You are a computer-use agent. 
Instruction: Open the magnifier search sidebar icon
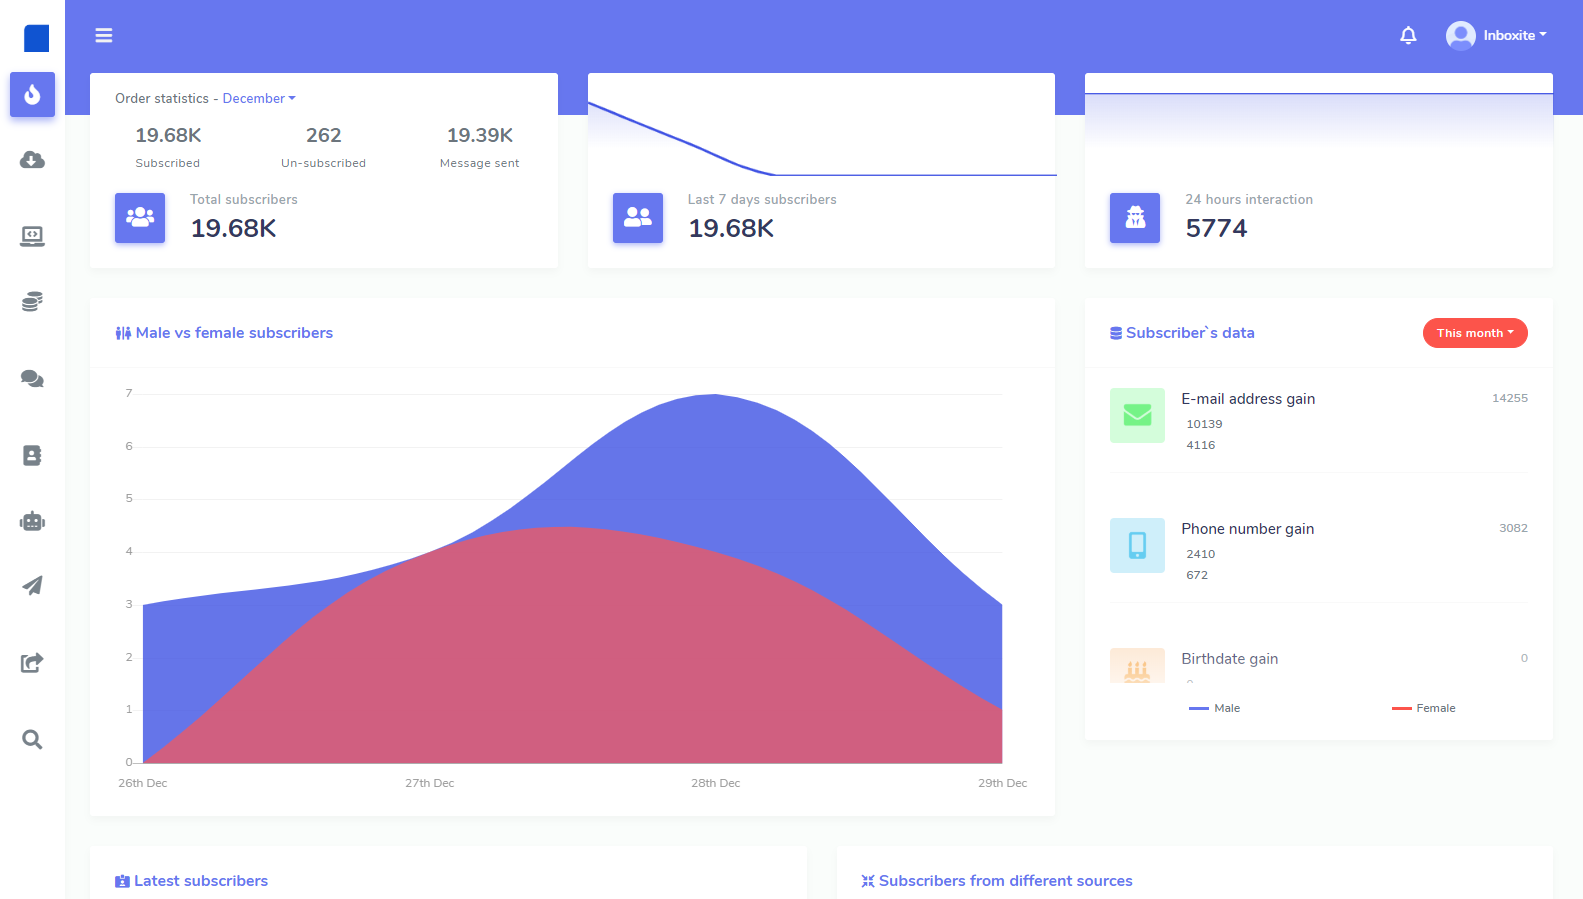(32, 739)
